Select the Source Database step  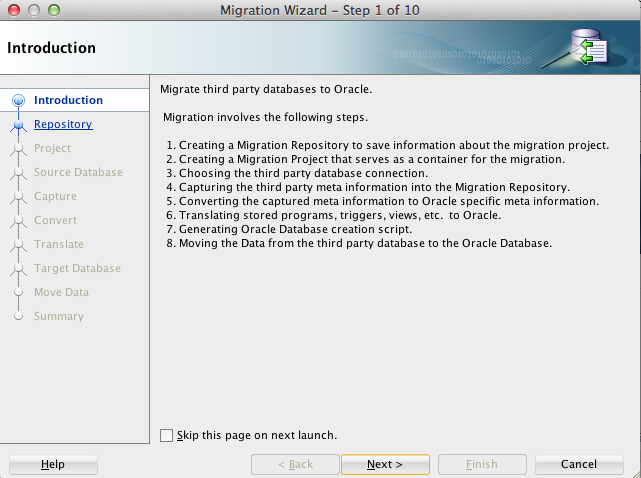[78, 172]
